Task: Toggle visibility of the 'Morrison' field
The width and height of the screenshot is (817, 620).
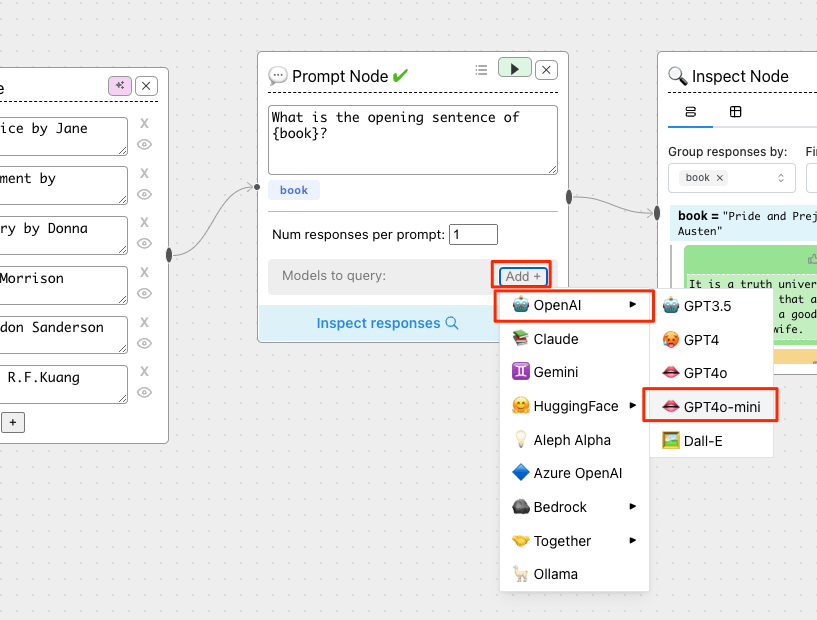Action: [144, 293]
